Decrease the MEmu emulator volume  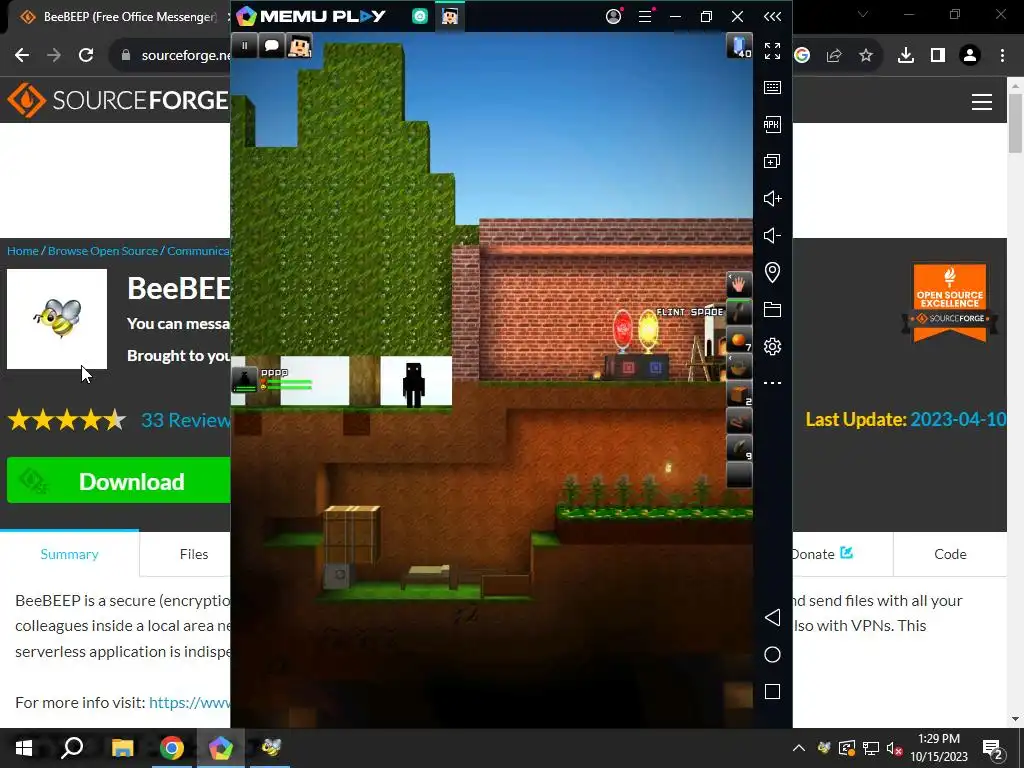pos(773,235)
